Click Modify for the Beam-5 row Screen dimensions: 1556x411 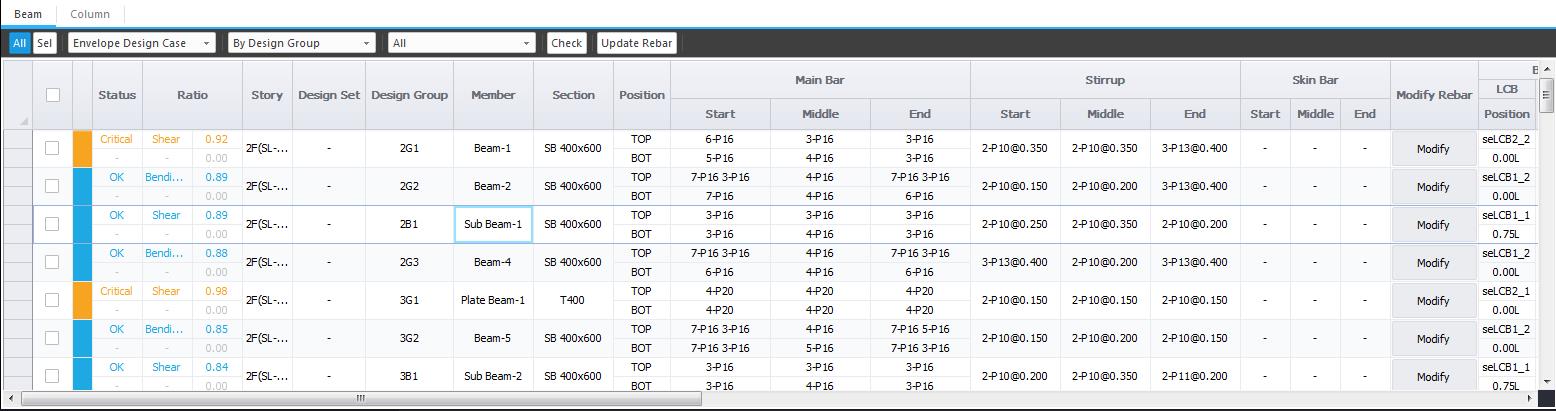1433,339
